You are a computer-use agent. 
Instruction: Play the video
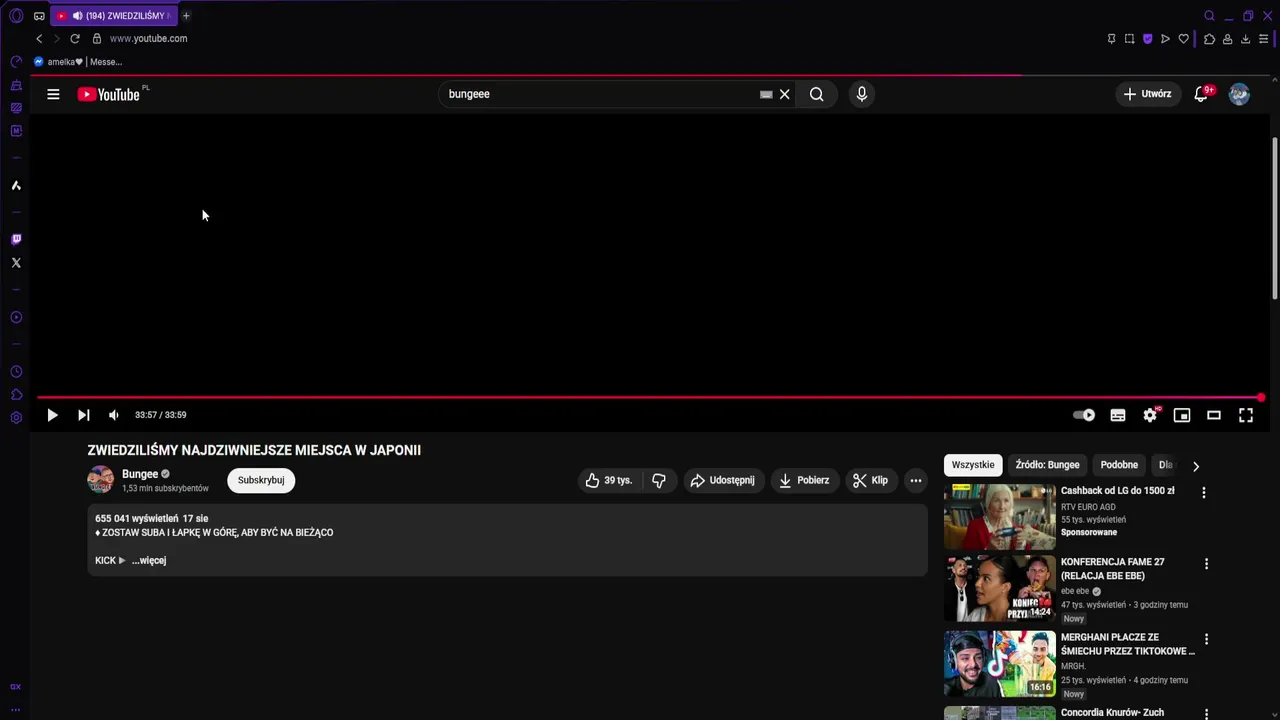coord(52,415)
